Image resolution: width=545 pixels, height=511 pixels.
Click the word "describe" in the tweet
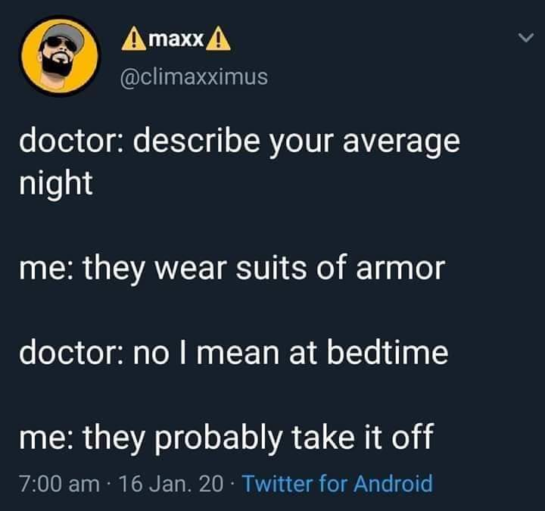coord(197,141)
